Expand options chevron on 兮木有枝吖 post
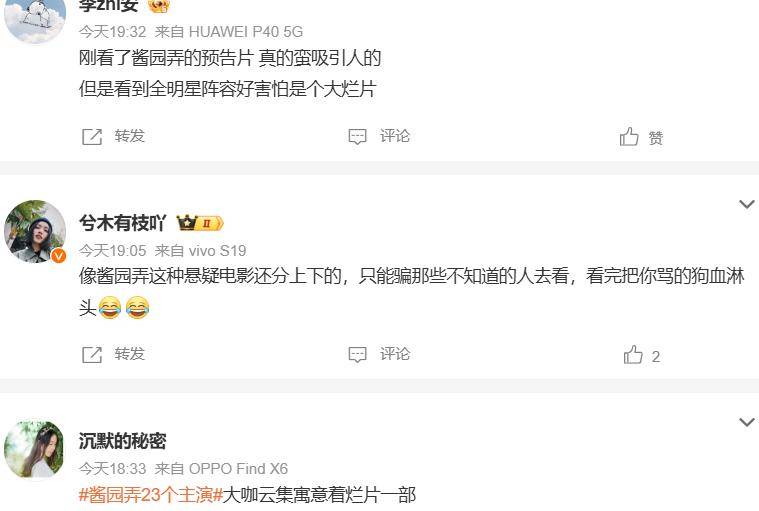The height and width of the screenshot is (511, 759). pos(747,204)
